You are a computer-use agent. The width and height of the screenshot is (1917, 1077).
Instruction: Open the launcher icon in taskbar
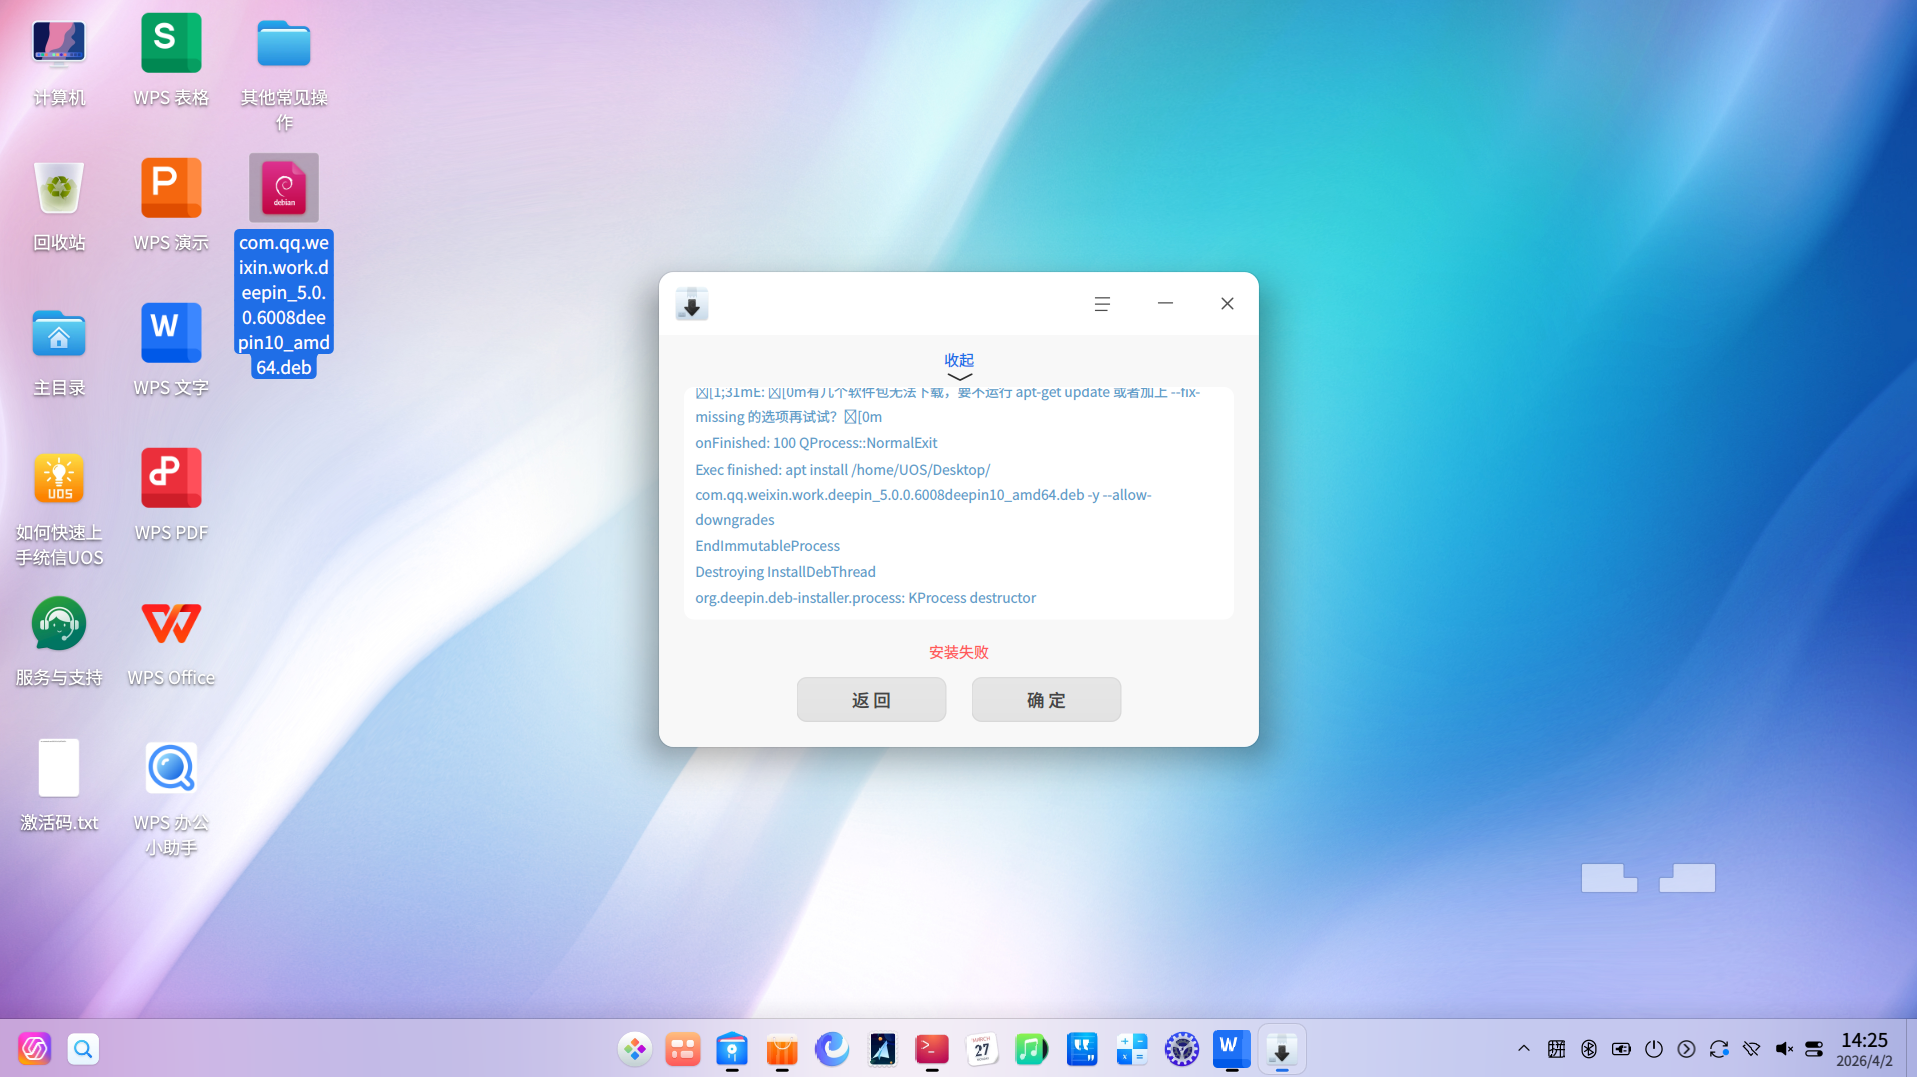(x=35, y=1048)
